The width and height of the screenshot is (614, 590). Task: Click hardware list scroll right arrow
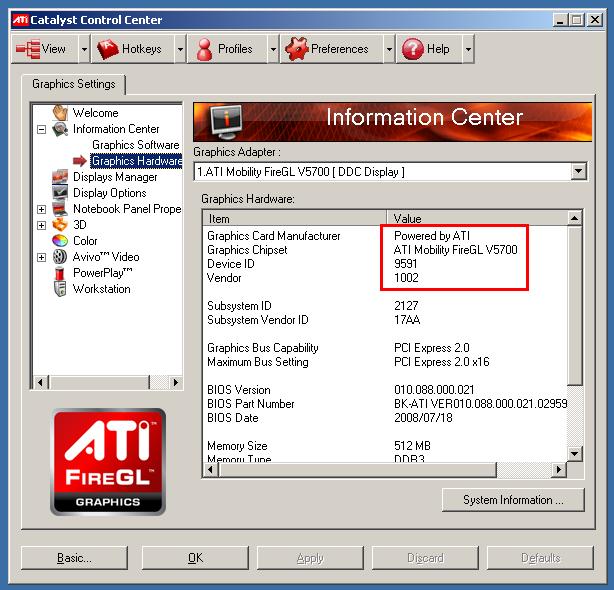(x=559, y=469)
